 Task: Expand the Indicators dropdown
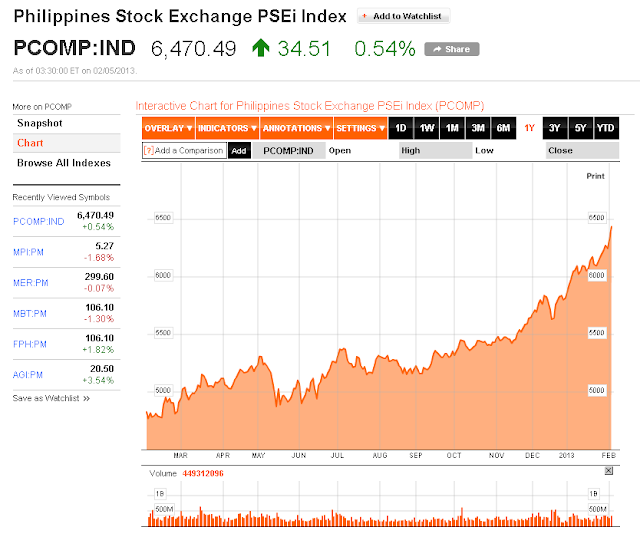227,128
